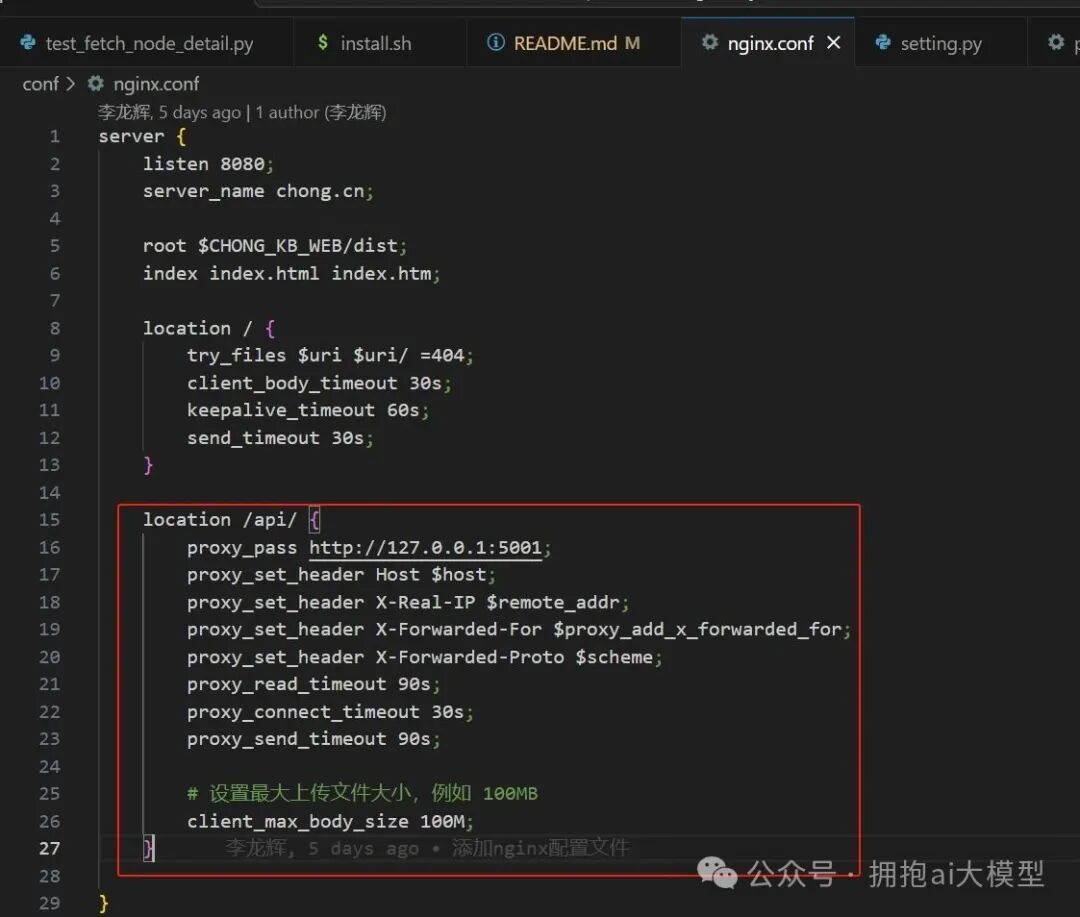Click the Python icon on the setting.py tab

pos(881,43)
